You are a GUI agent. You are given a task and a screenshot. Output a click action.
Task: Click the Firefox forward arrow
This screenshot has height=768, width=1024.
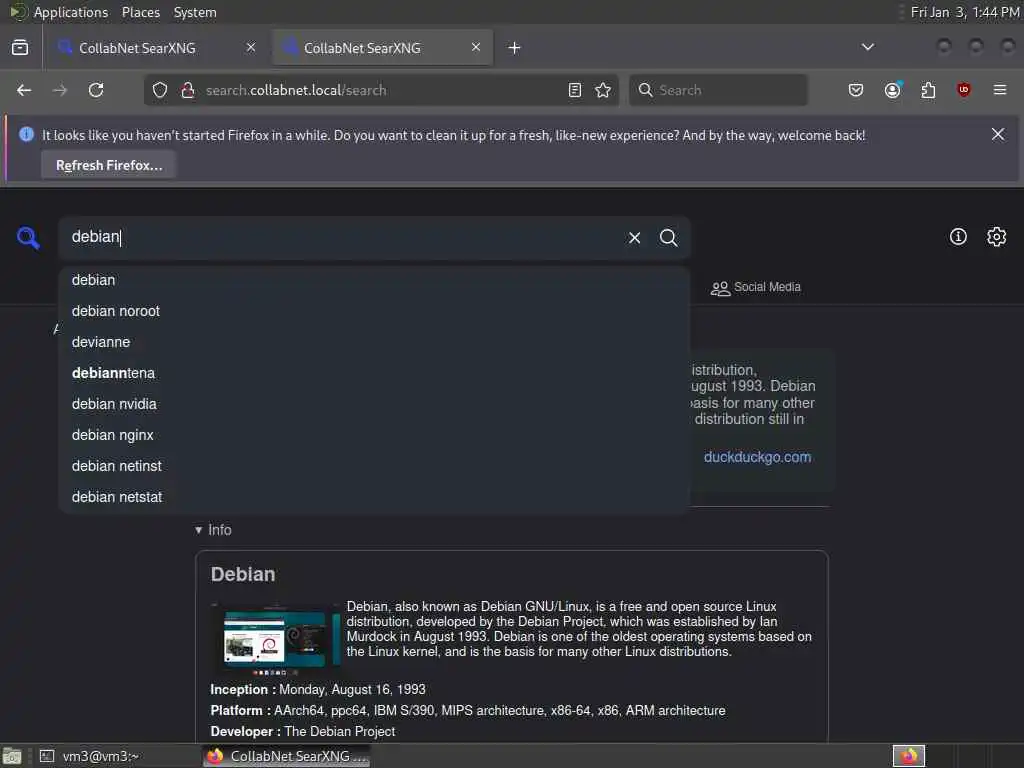[59, 90]
